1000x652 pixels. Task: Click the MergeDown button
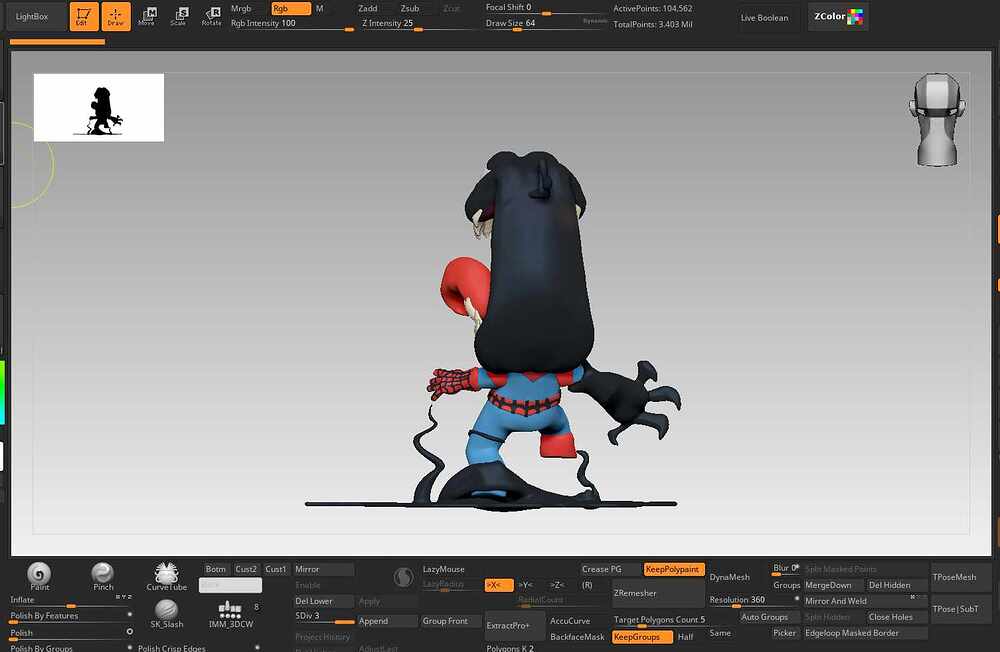pos(834,585)
